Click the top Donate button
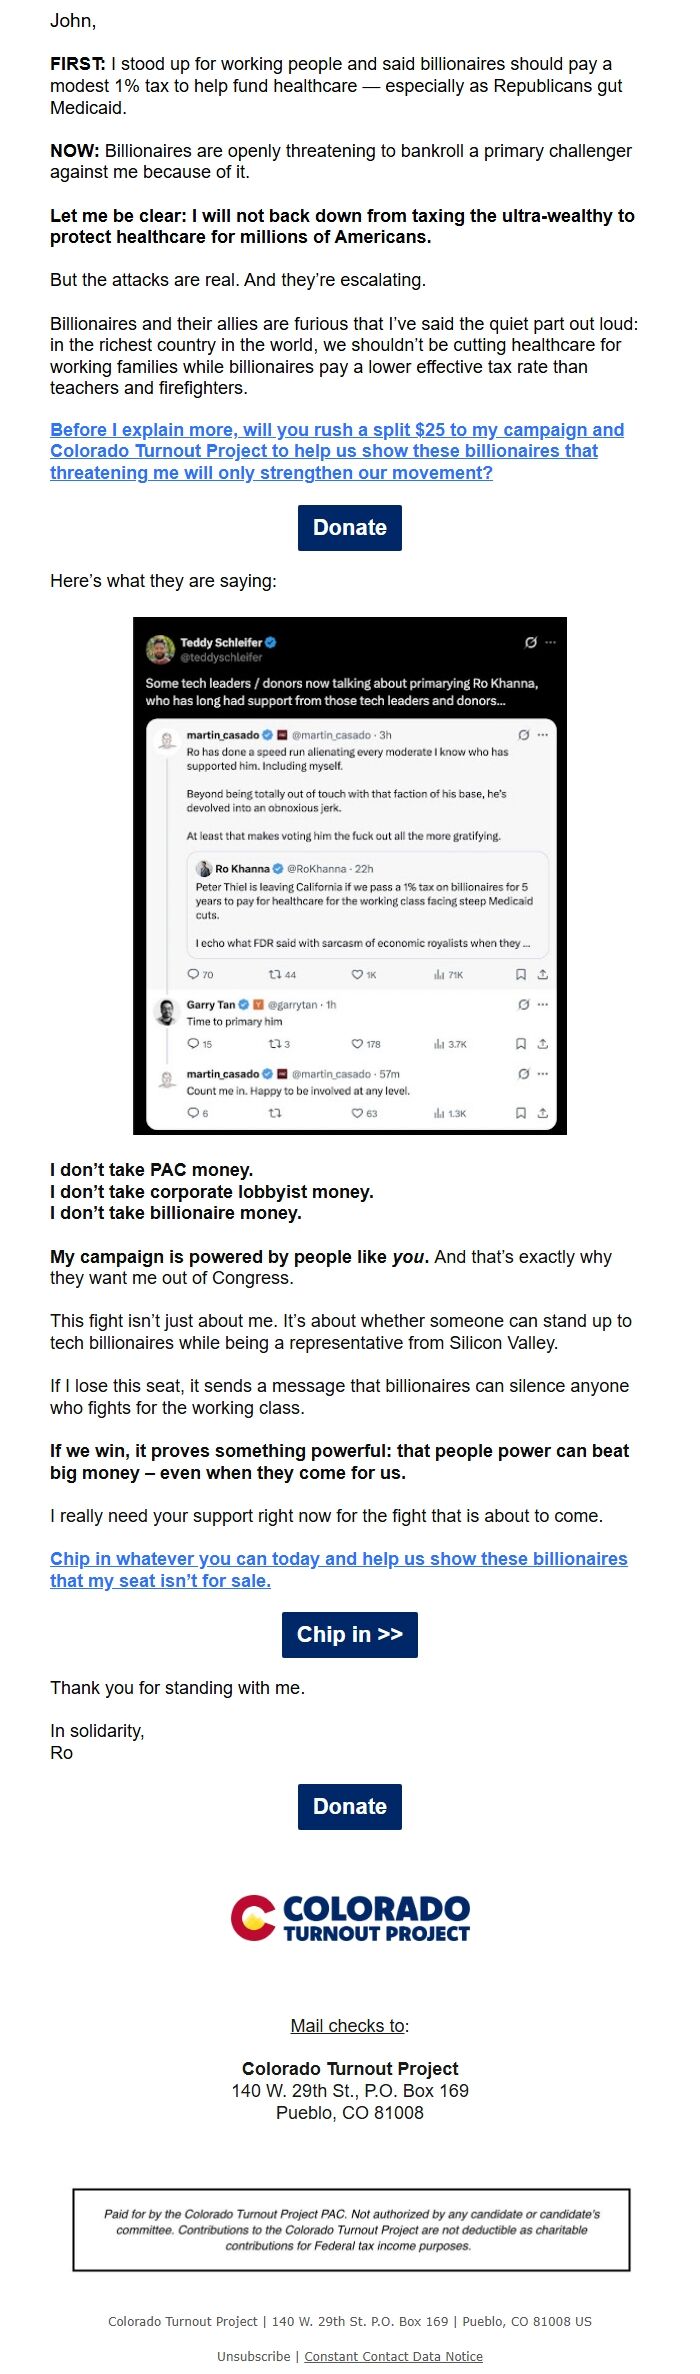This screenshot has width=700, height=2374. 350,527
